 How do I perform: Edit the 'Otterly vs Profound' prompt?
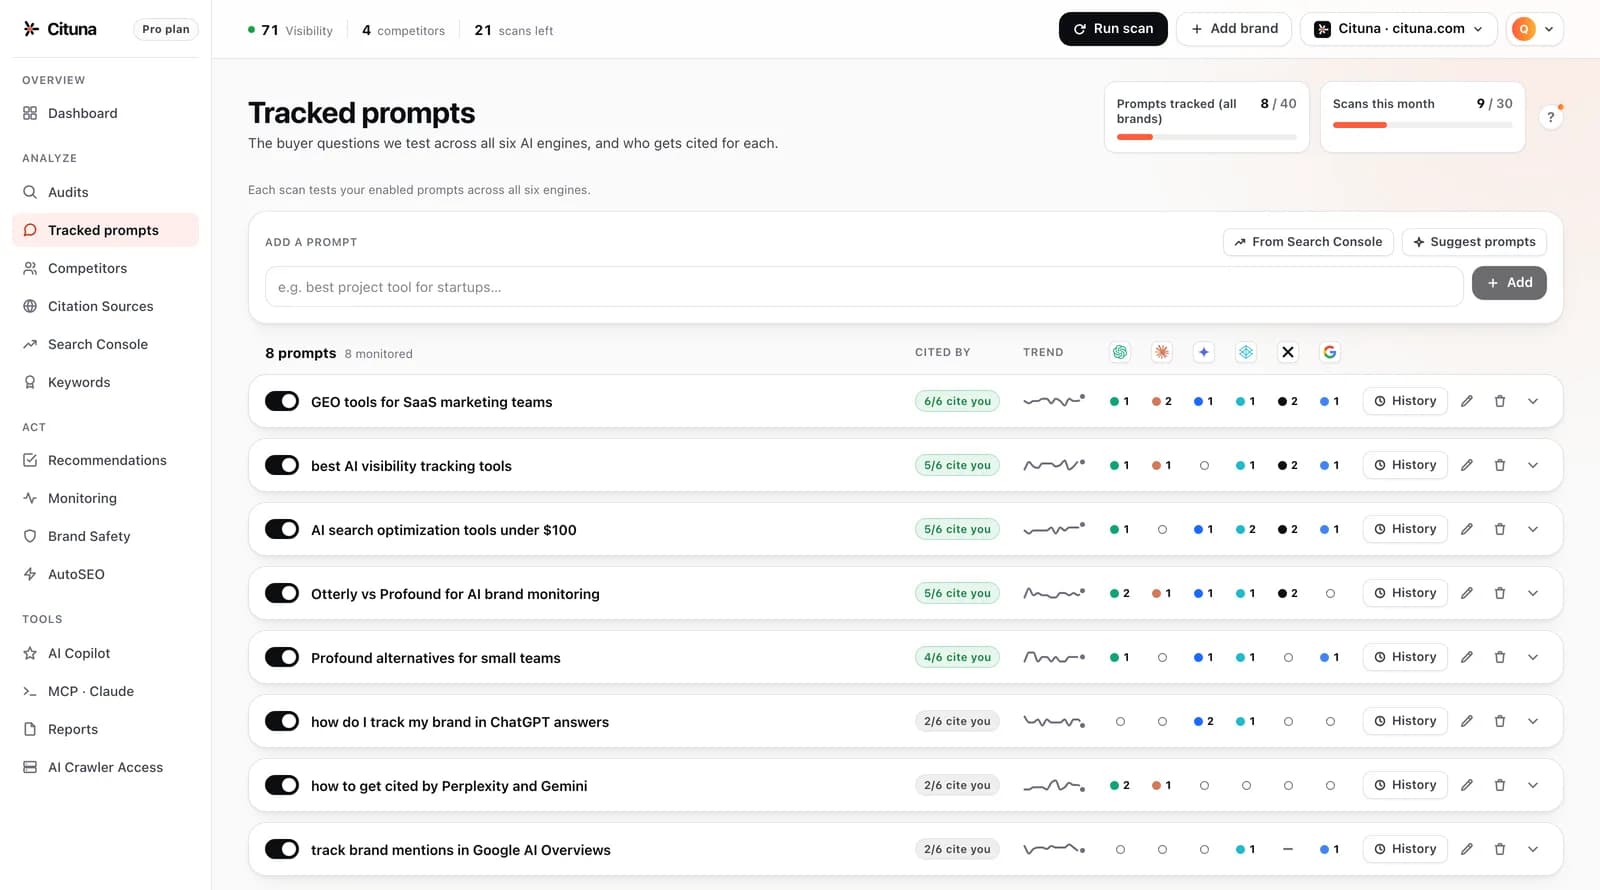1467,593
